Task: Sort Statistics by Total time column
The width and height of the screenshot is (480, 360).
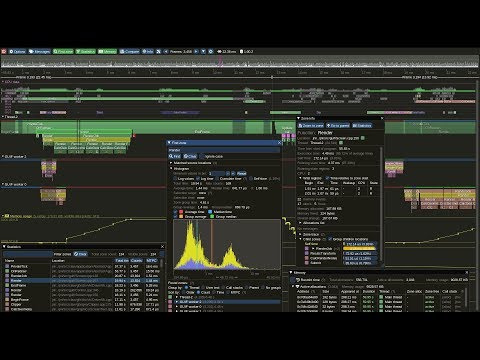Action: pos(122,261)
